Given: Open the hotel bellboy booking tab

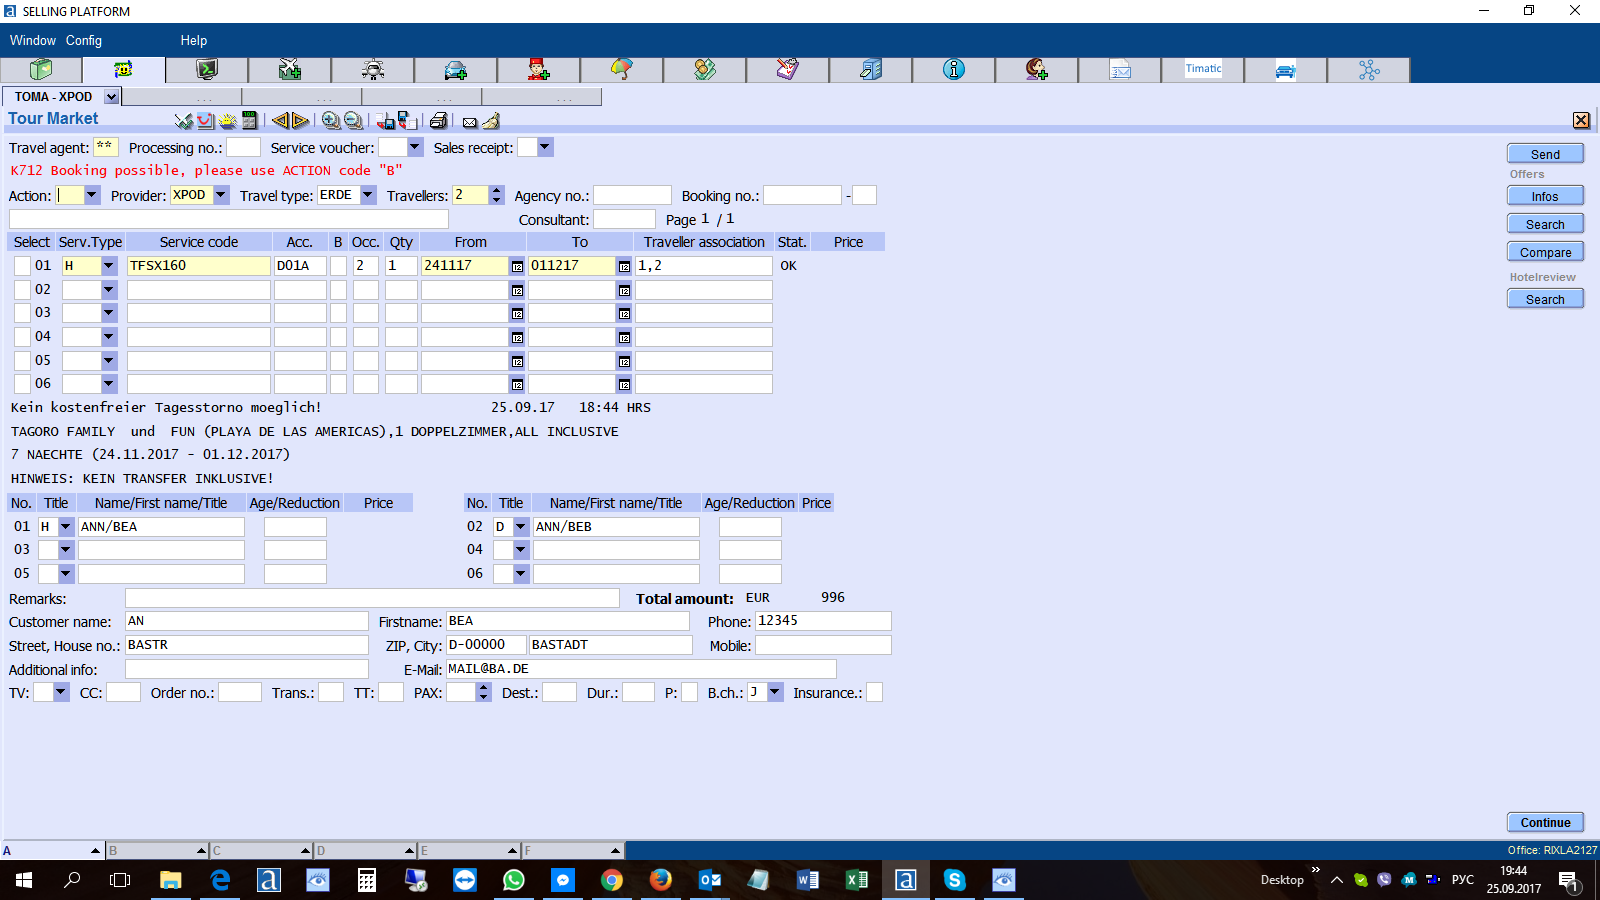Looking at the screenshot, I should click(539, 69).
